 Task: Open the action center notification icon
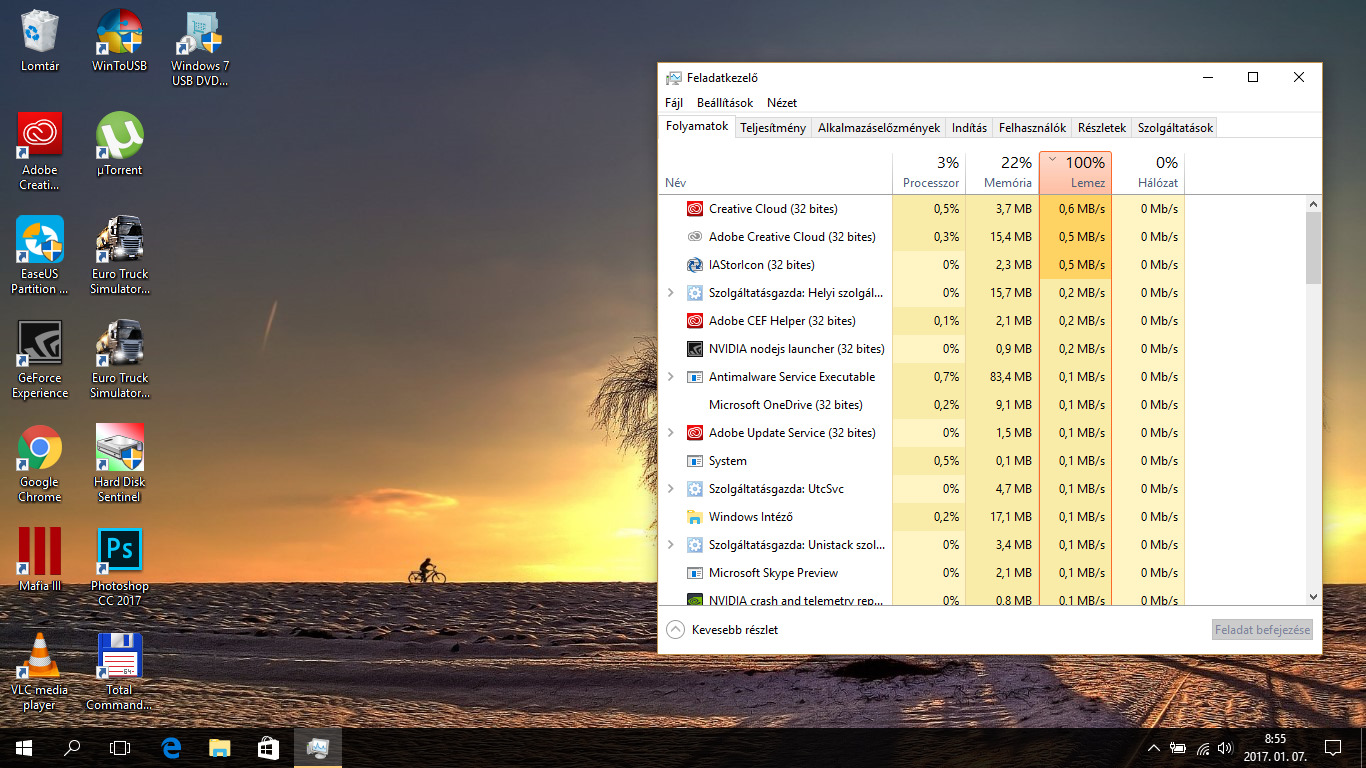pyautogui.click(x=1332, y=747)
